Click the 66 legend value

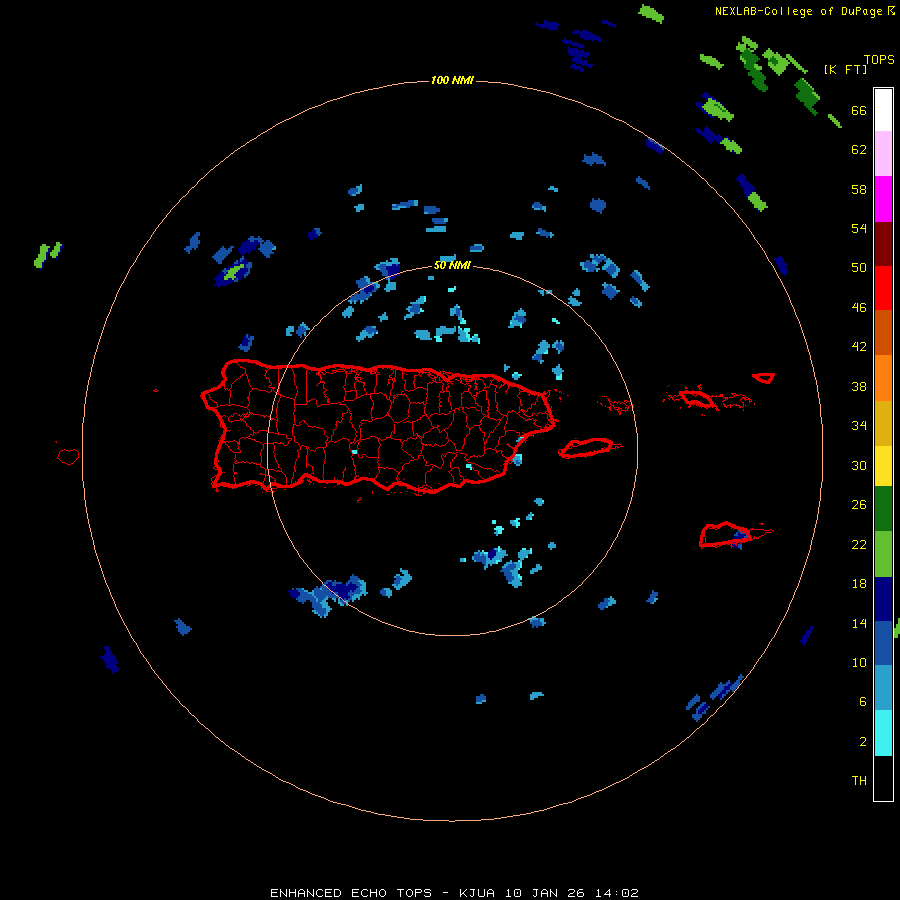[859, 111]
